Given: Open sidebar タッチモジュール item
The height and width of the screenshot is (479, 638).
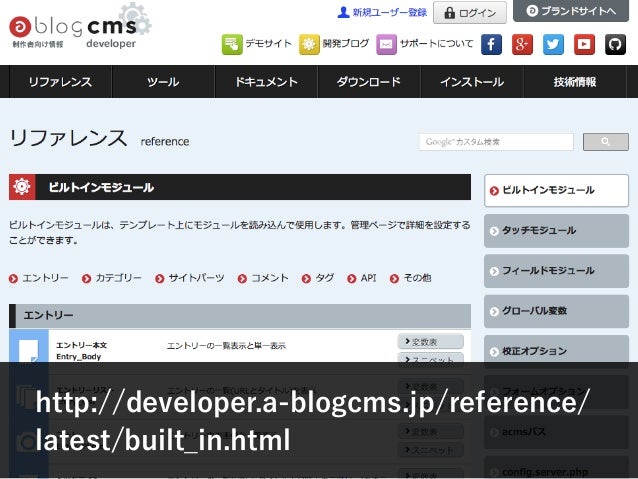Looking at the screenshot, I should [556, 231].
